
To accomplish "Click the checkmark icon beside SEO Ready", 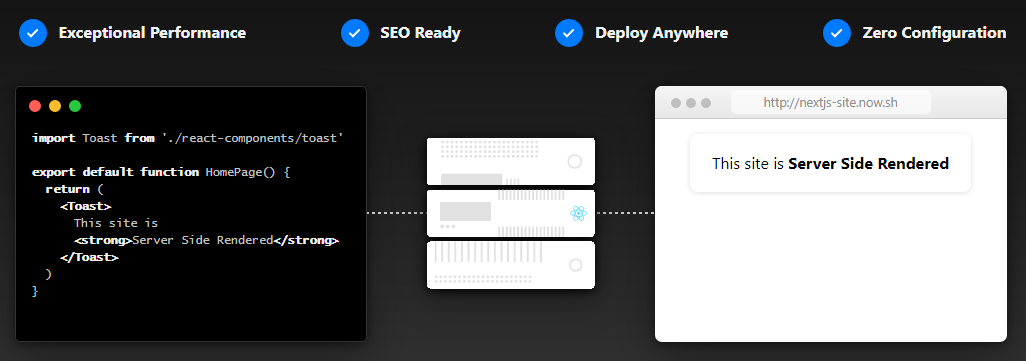I will coord(355,33).
